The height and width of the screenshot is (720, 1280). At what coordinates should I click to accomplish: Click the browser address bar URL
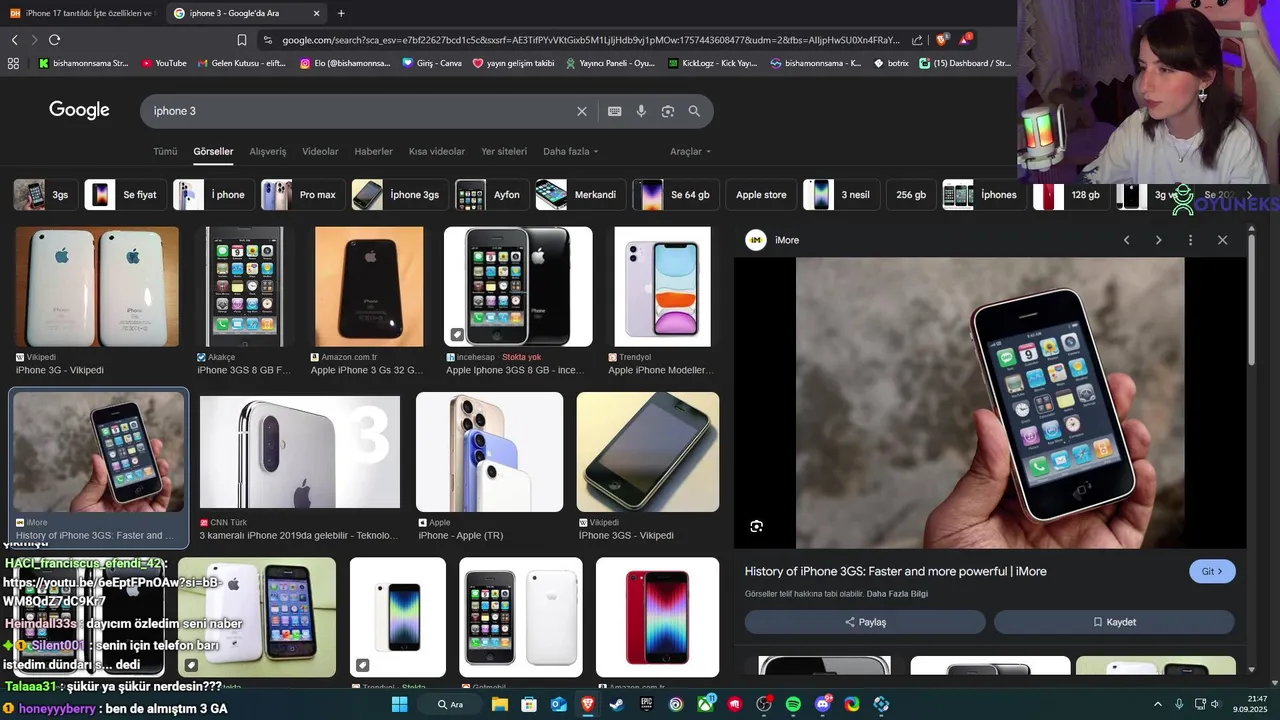[590, 40]
